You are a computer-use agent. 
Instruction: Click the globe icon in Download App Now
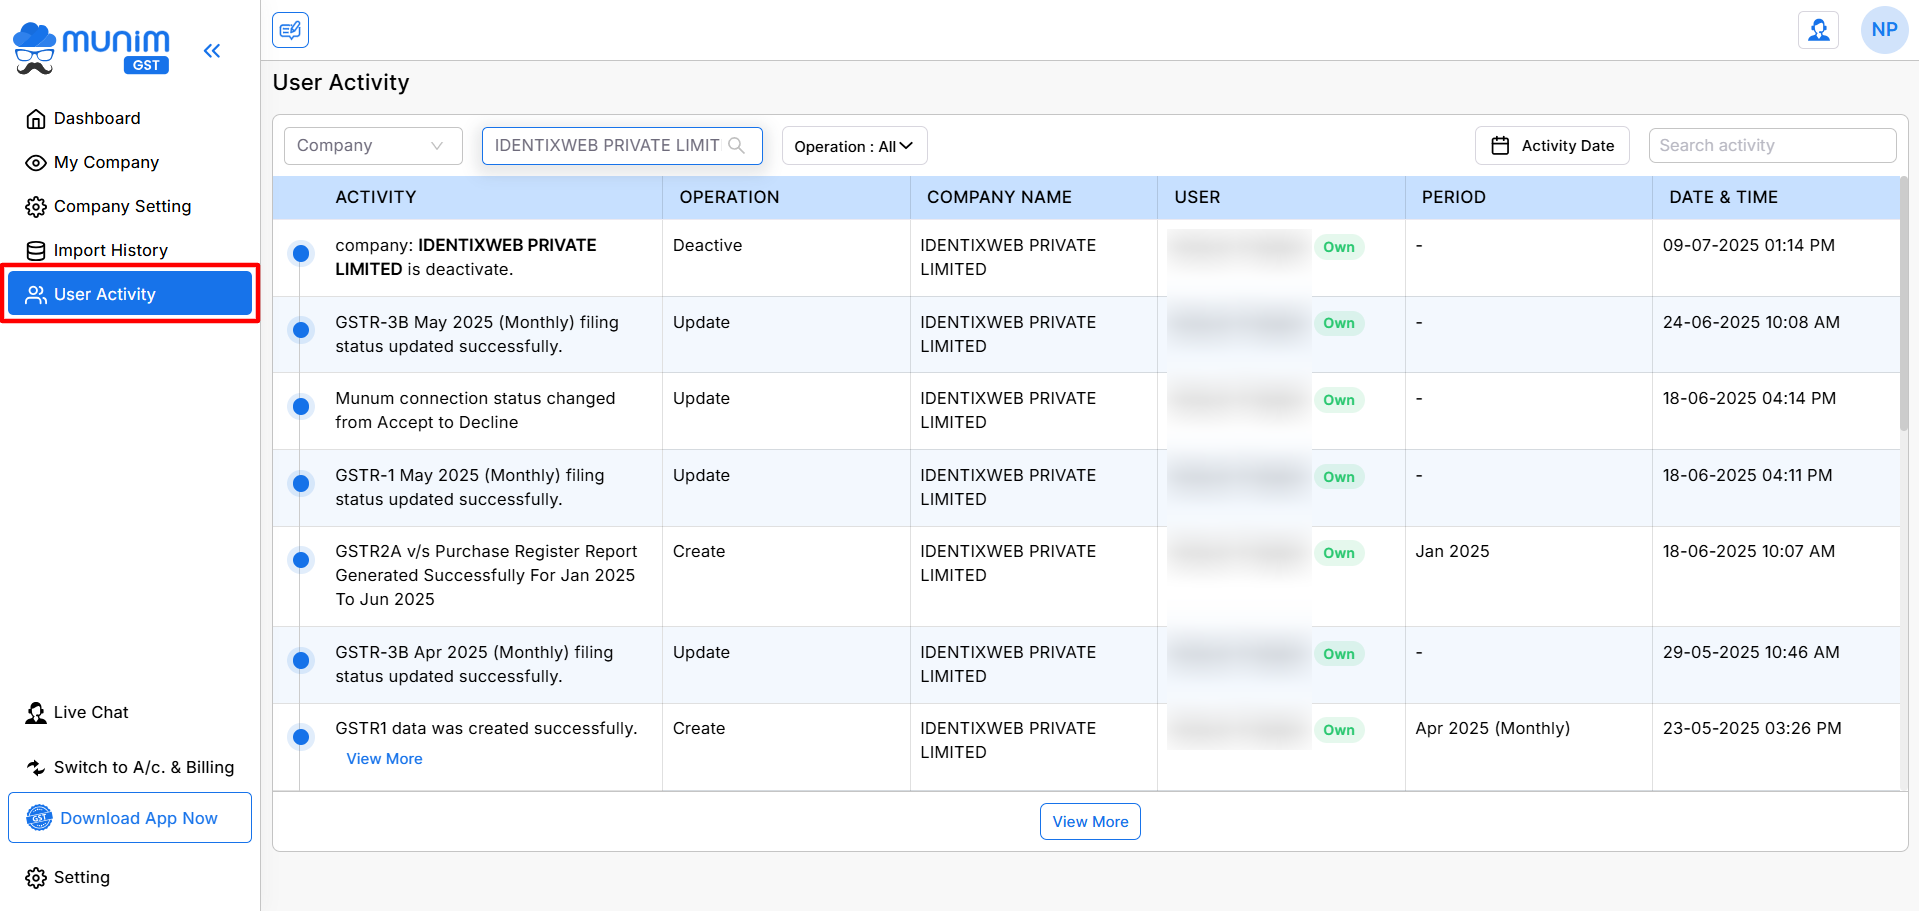[x=39, y=818]
